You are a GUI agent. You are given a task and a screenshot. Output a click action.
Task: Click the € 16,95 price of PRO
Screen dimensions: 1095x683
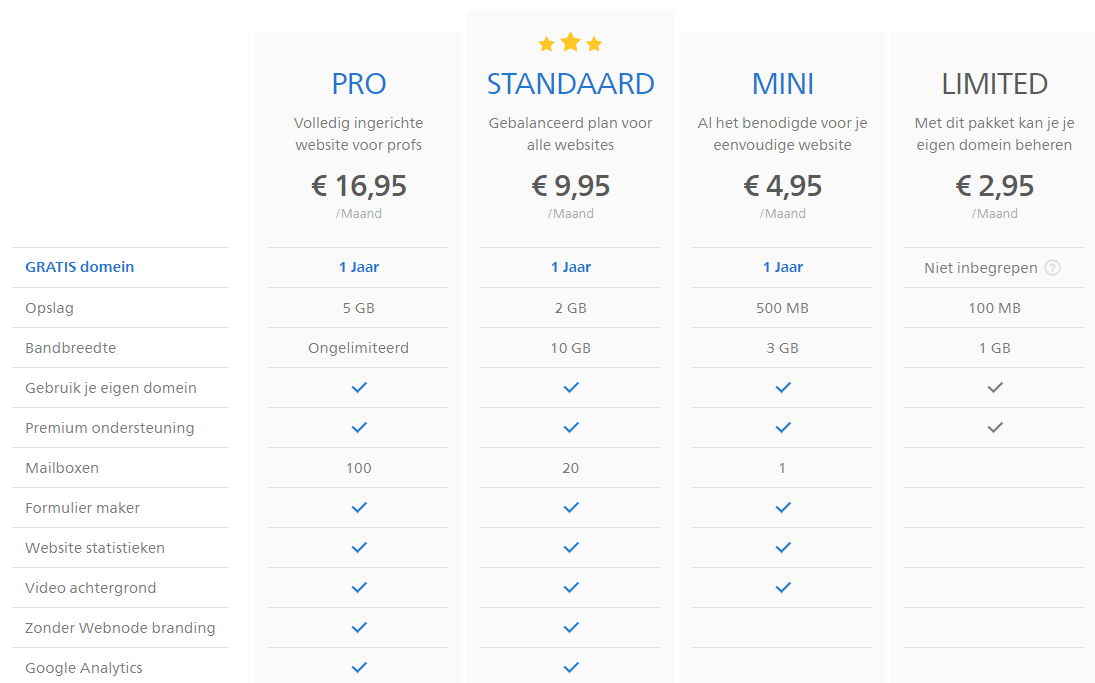tap(359, 186)
